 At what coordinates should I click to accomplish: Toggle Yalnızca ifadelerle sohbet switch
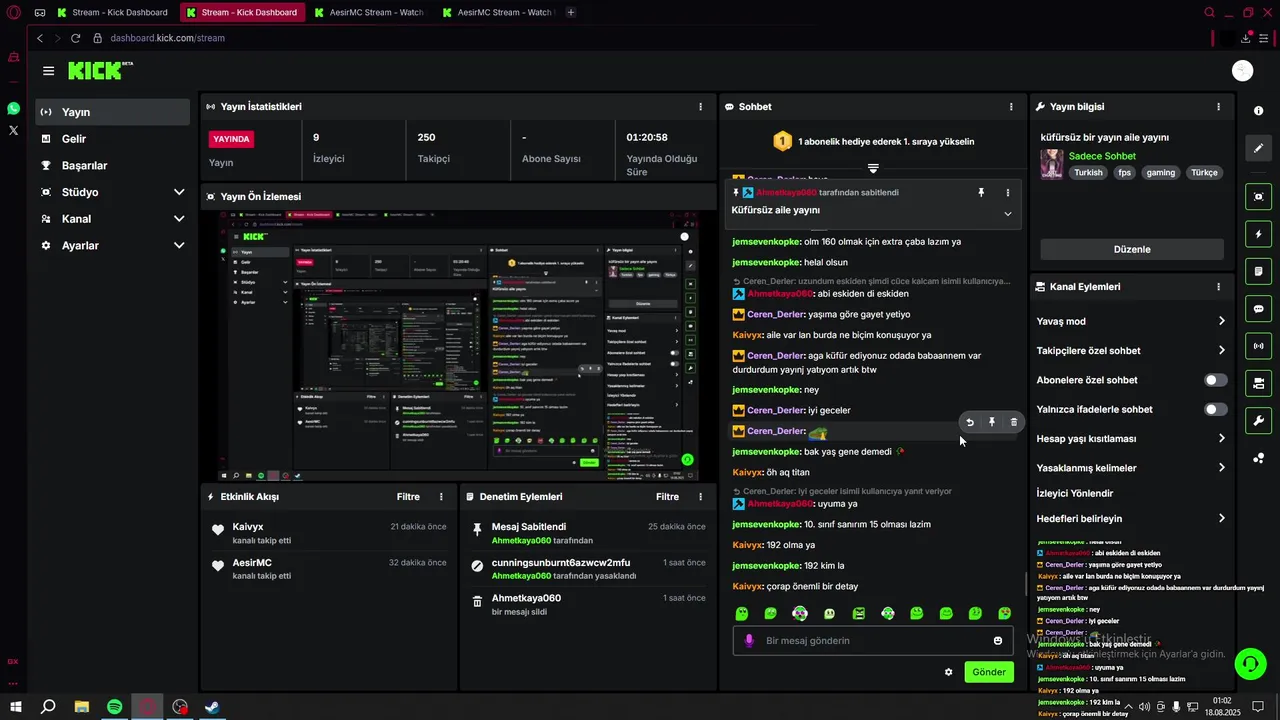pos(1215,409)
